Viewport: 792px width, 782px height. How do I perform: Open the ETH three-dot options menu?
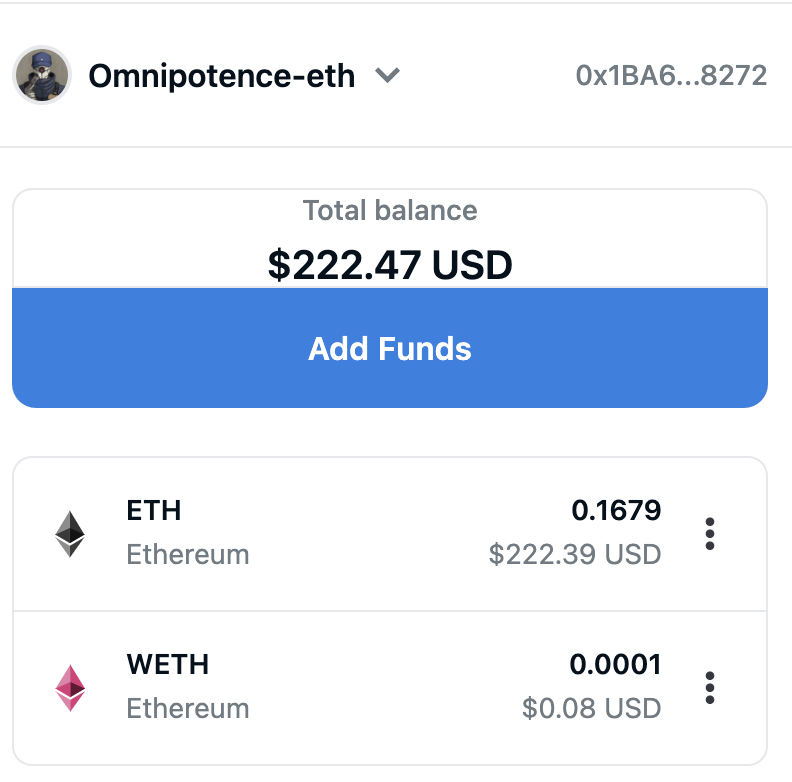710,533
